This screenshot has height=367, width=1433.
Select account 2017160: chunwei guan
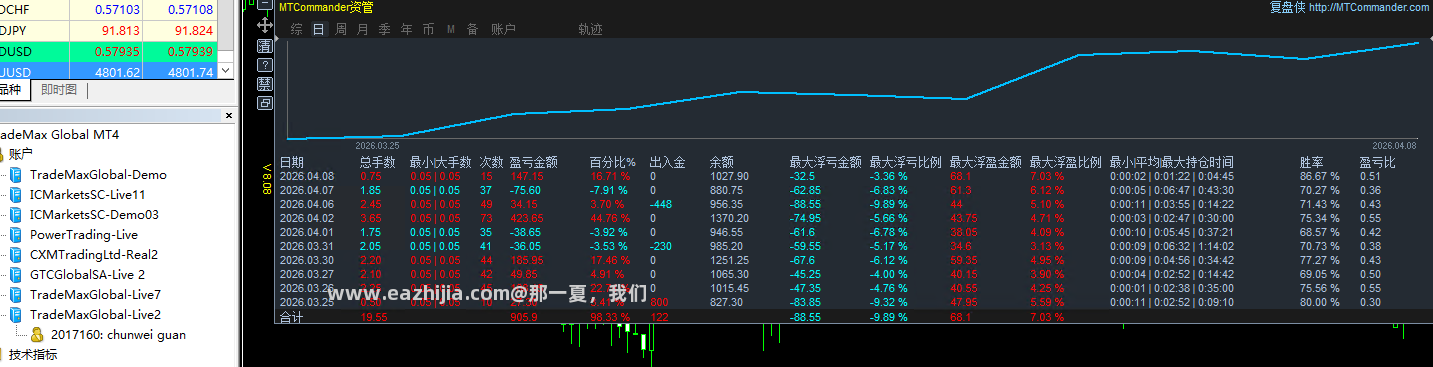118,334
